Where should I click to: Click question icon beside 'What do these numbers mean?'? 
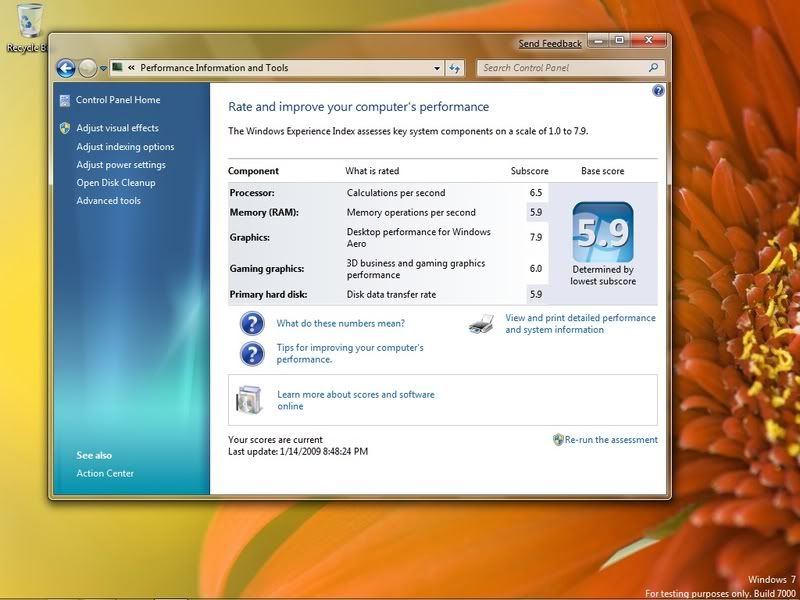251,324
